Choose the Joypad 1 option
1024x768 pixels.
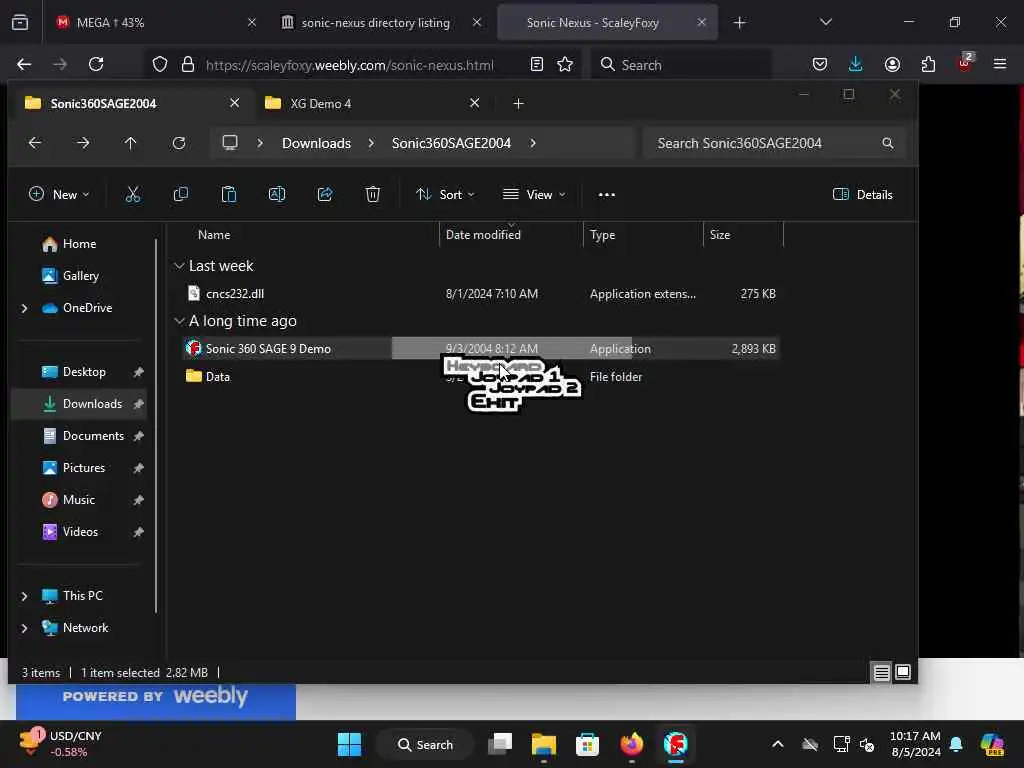[516, 377]
